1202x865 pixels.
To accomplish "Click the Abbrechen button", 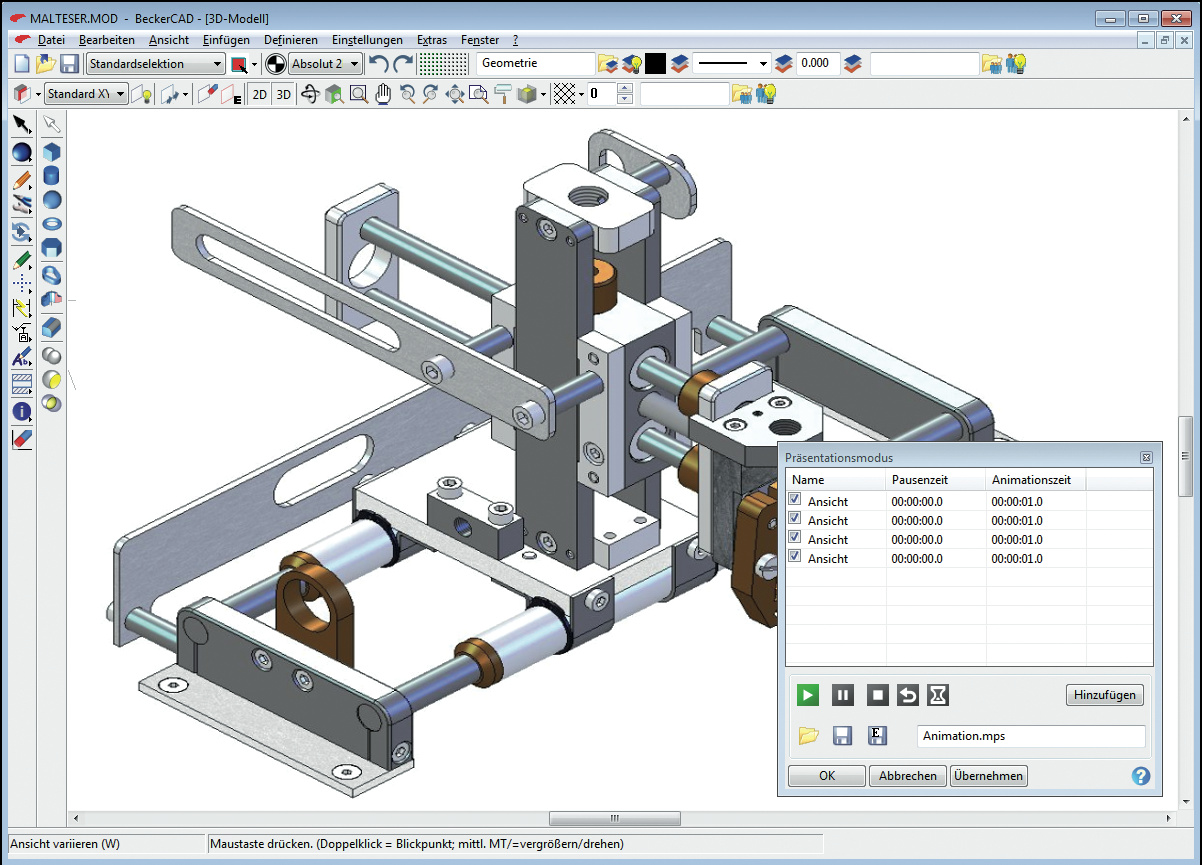I will (908, 776).
